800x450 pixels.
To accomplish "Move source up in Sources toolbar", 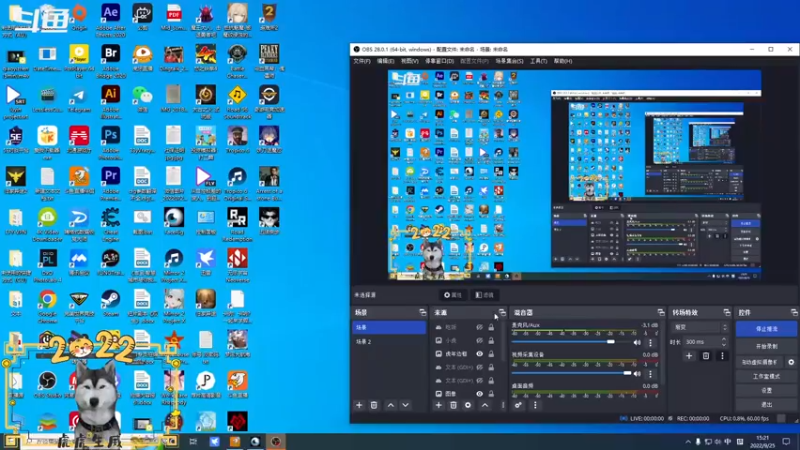I will pos(485,405).
